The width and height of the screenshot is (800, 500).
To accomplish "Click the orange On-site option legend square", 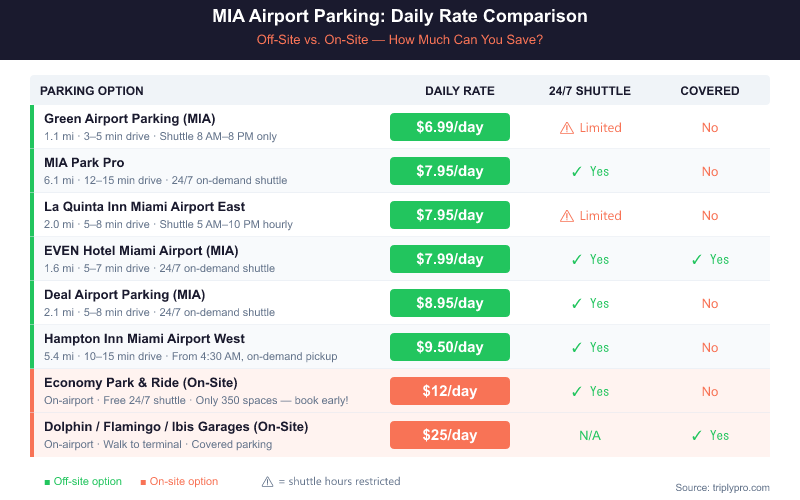I will 143,482.
